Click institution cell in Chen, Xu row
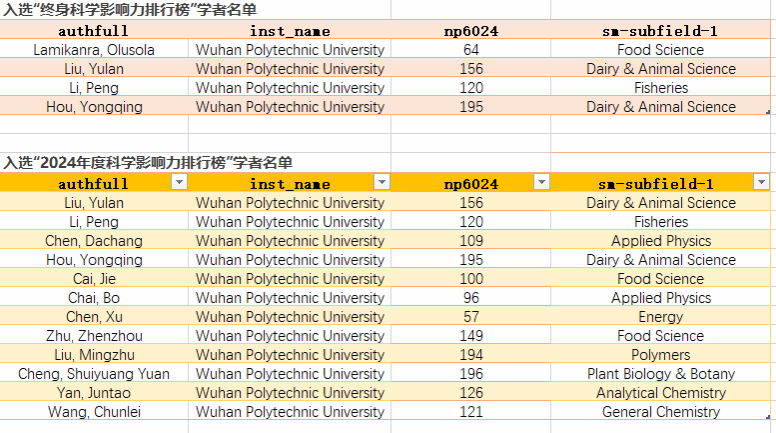776x433 pixels. tap(290, 317)
